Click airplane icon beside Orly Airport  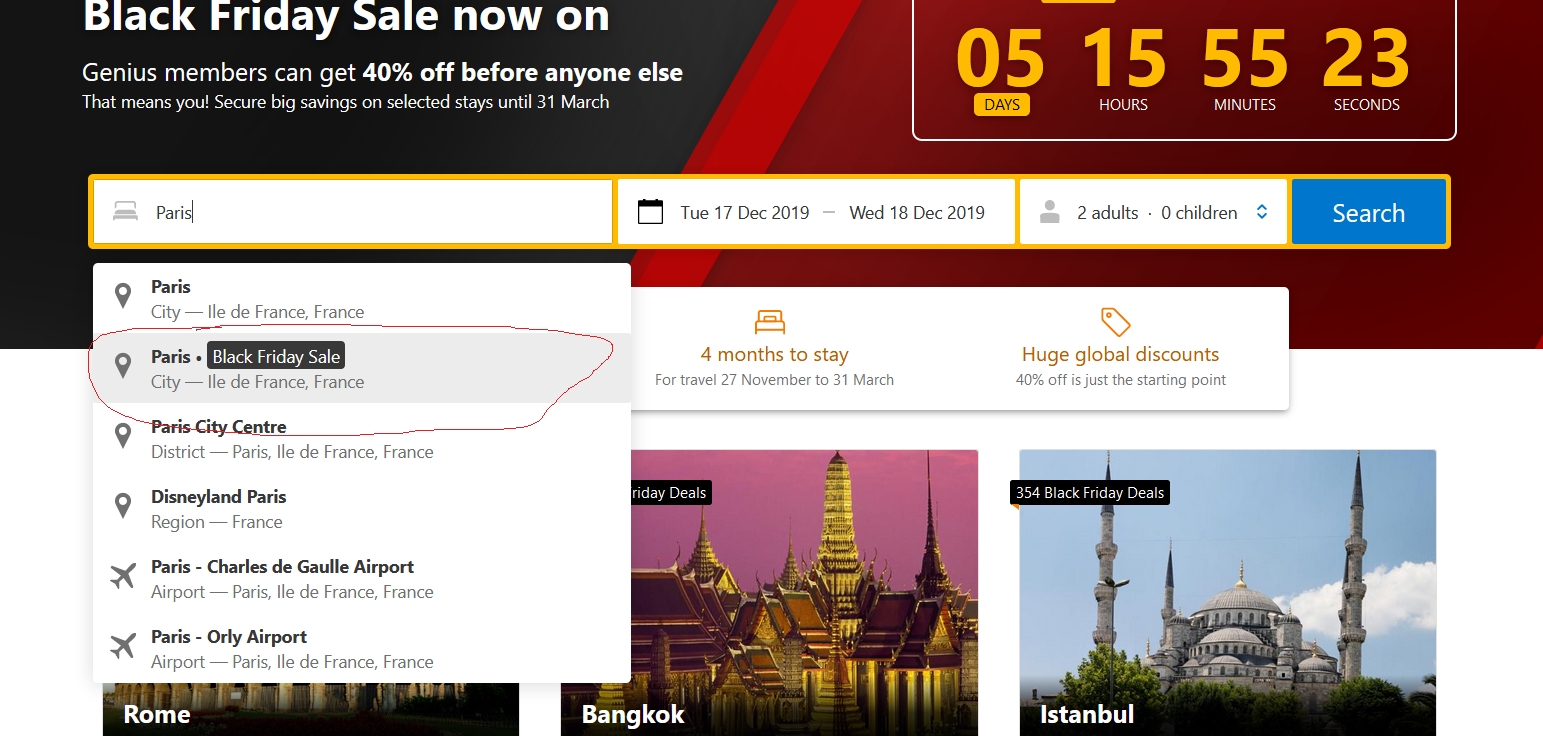123,646
